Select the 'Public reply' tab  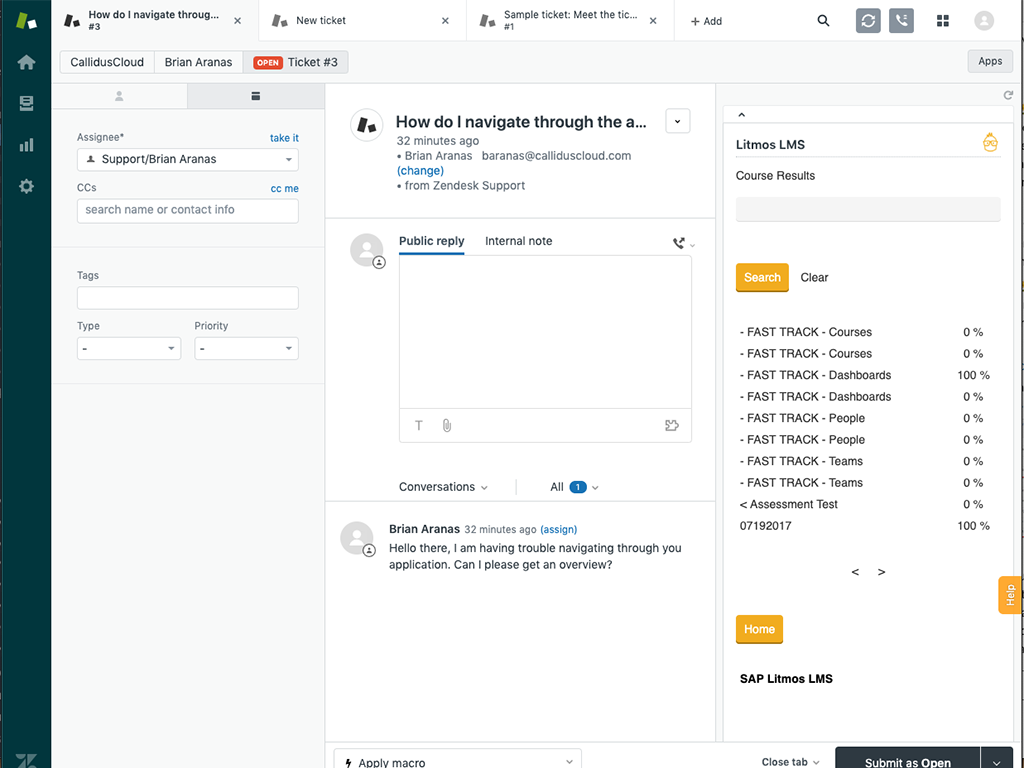[x=432, y=241]
